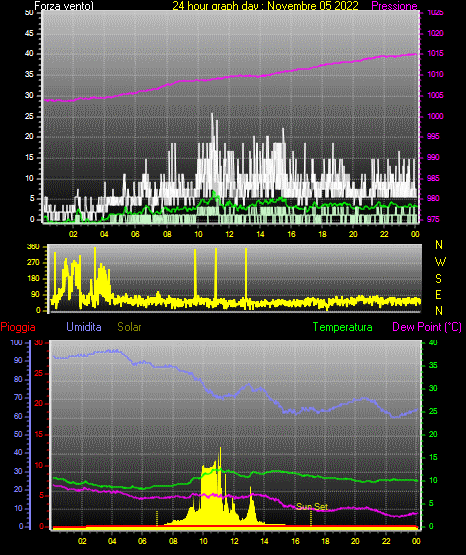Click the Temperatura legend label

pyautogui.click(x=342, y=327)
